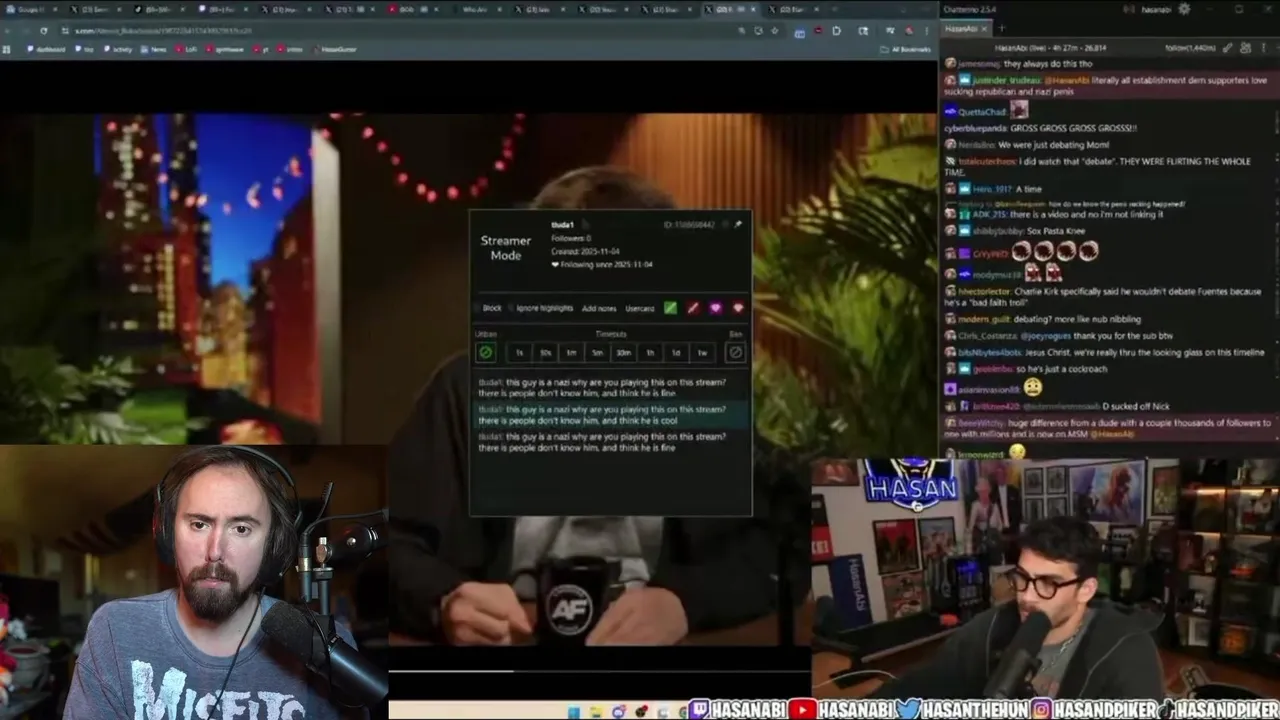
Task: Copy username icon next to tbuda1
Action: [x=585, y=224]
